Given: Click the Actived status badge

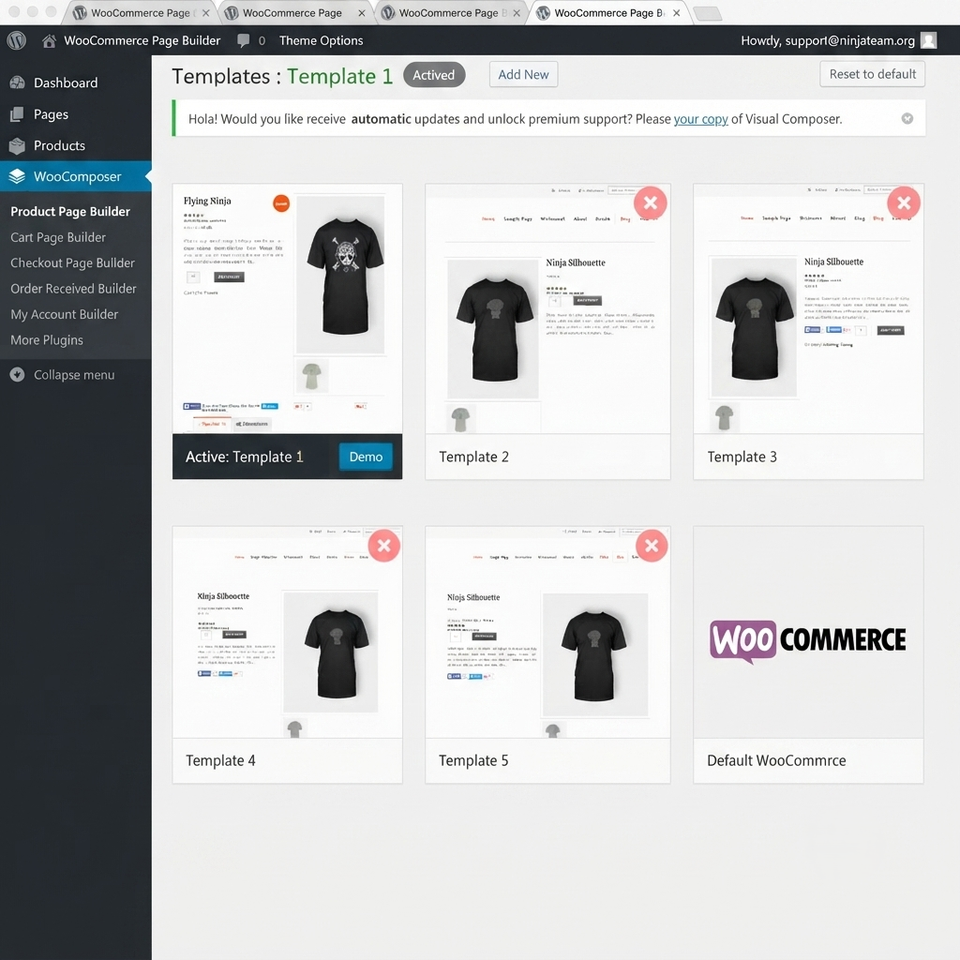Looking at the screenshot, I should pyautogui.click(x=434, y=75).
